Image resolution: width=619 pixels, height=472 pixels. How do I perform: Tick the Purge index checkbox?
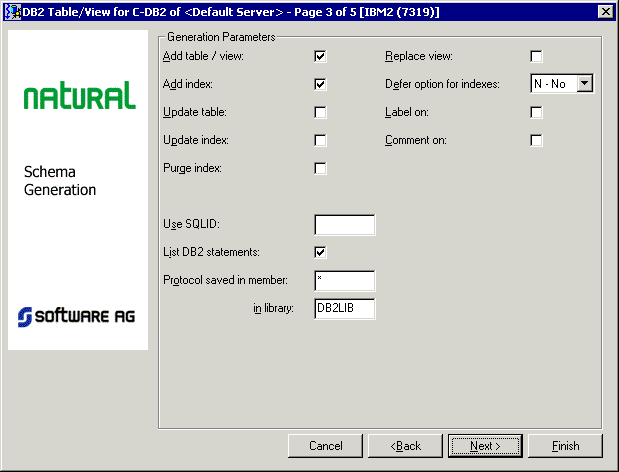tap(320, 168)
